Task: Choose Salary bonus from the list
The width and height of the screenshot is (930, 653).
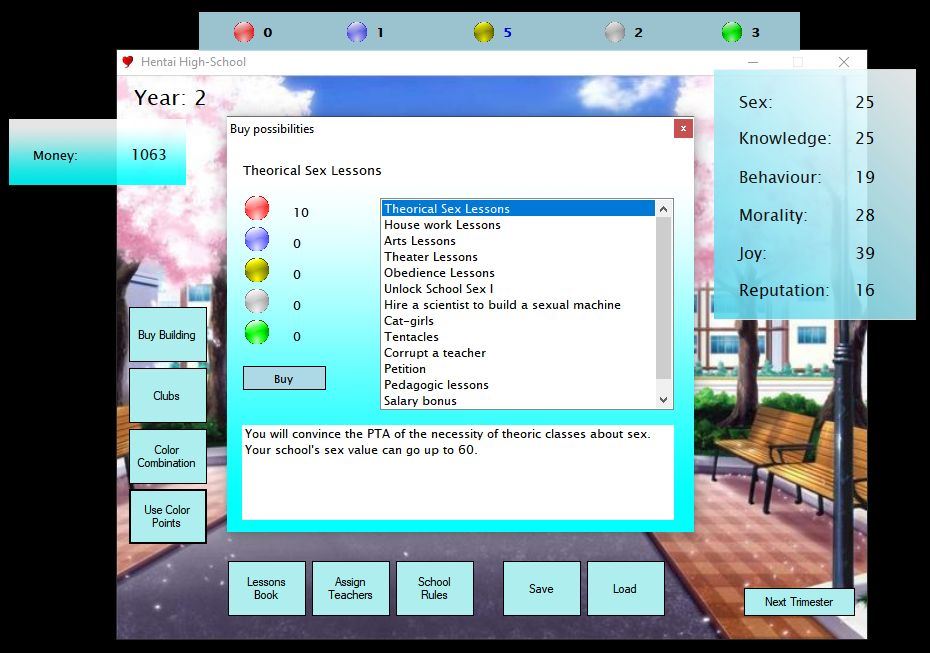Action: pyautogui.click(x=420, y=401)
